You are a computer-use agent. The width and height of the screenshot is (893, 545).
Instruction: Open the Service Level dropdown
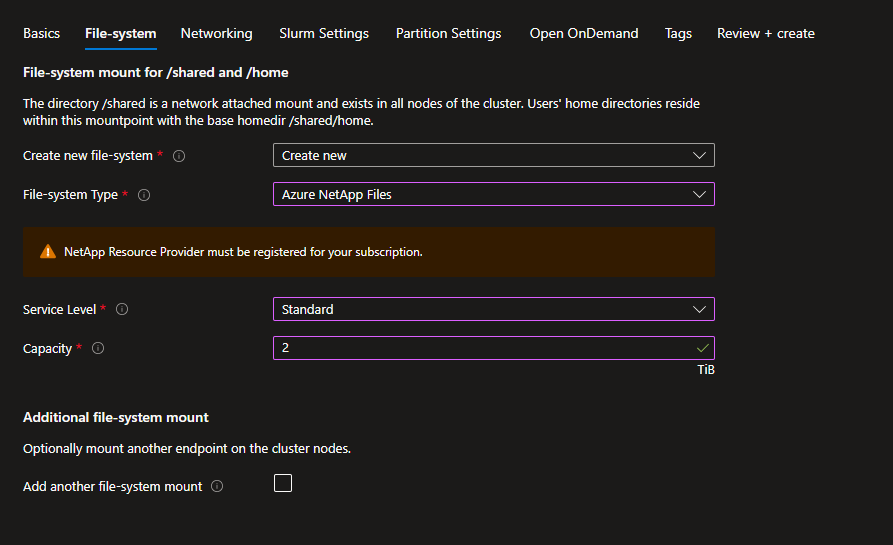pos(493,310)
